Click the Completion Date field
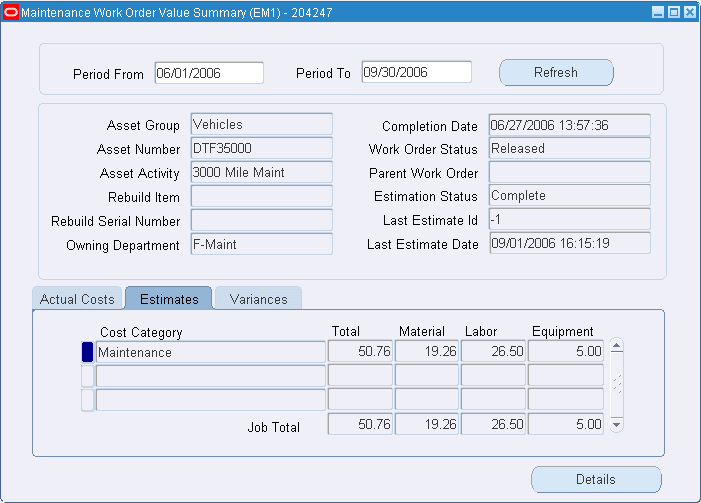701x503 pixels. click(570, 125)
